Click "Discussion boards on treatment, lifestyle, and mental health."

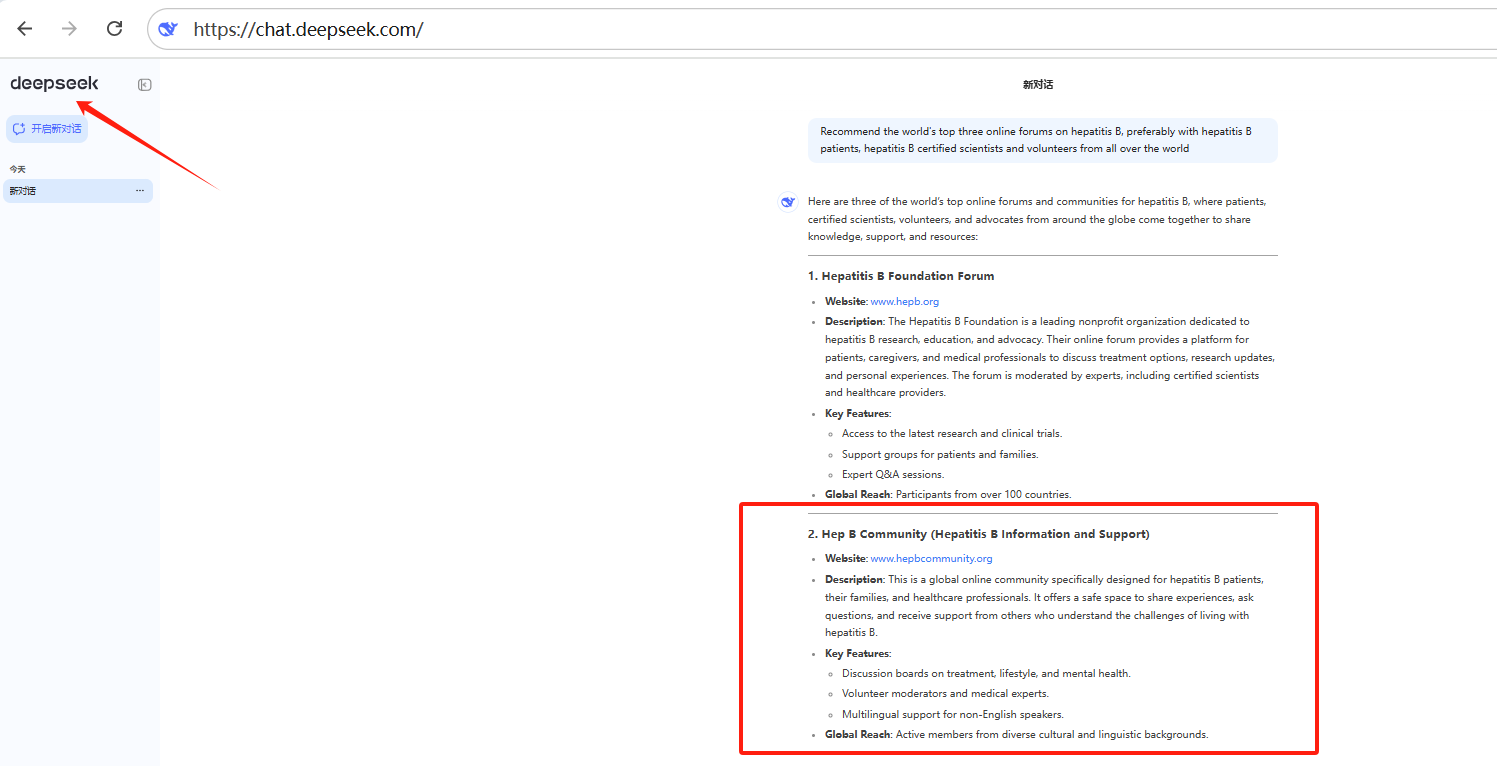pyautogui.click(x=986, y=674)
